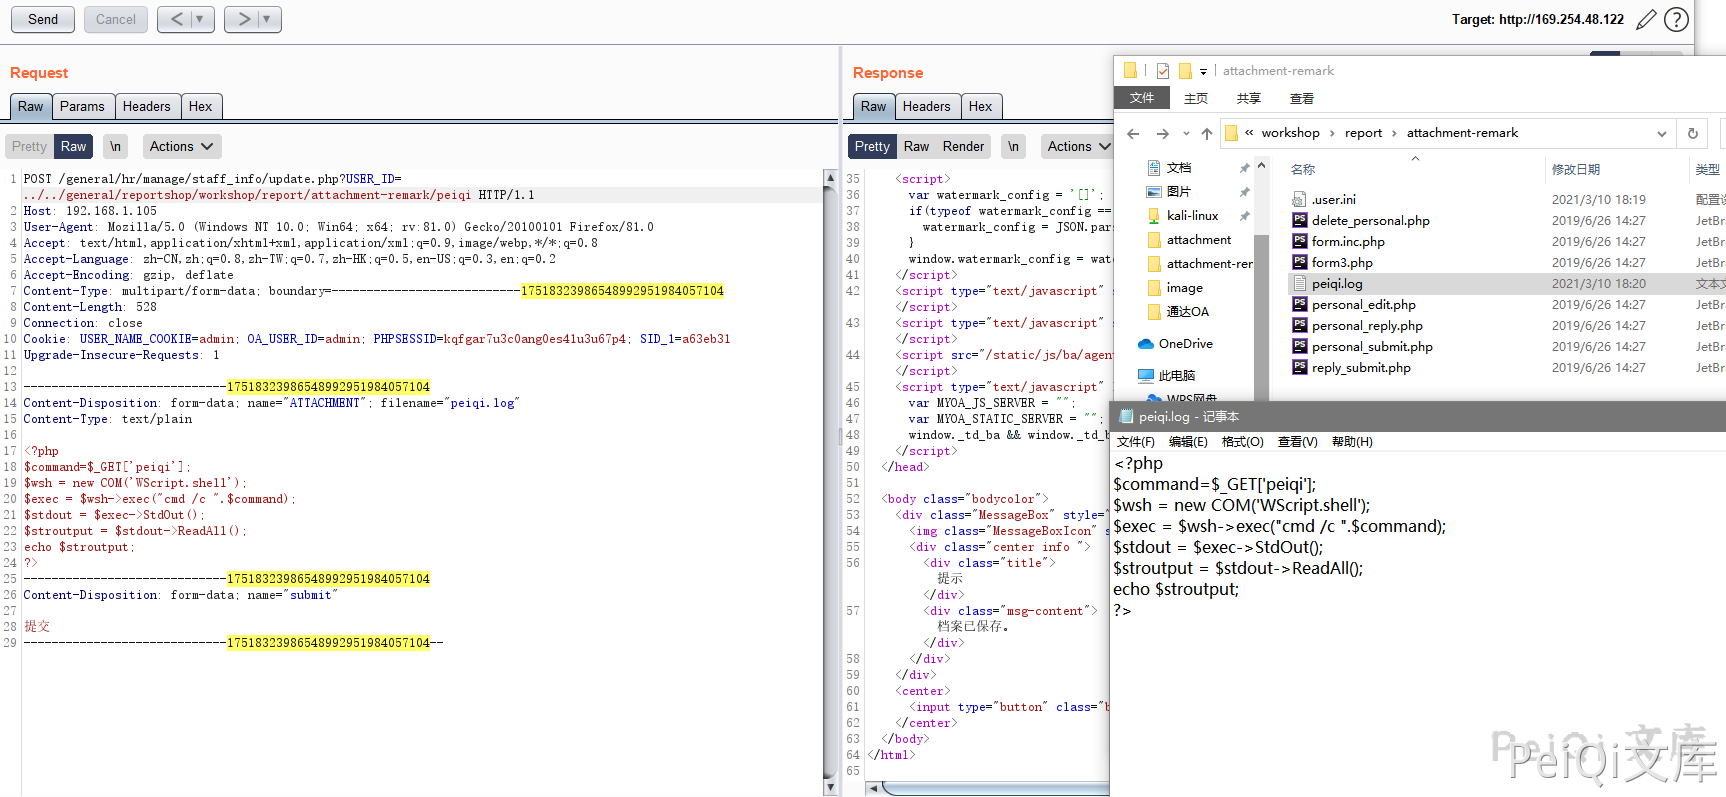This screenshot has height=797, width=1726.
Task: Open Explorer quick access toolbar dropdown
Action: coord(1203,71)
